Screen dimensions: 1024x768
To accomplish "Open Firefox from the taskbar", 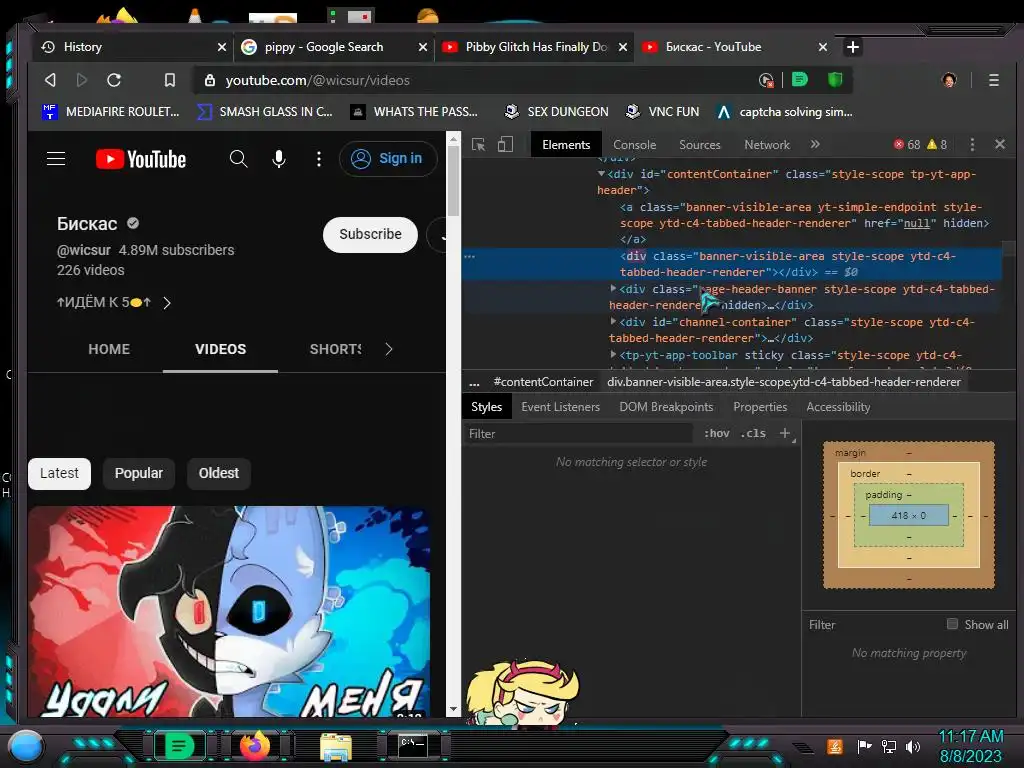I will point(255,746).
